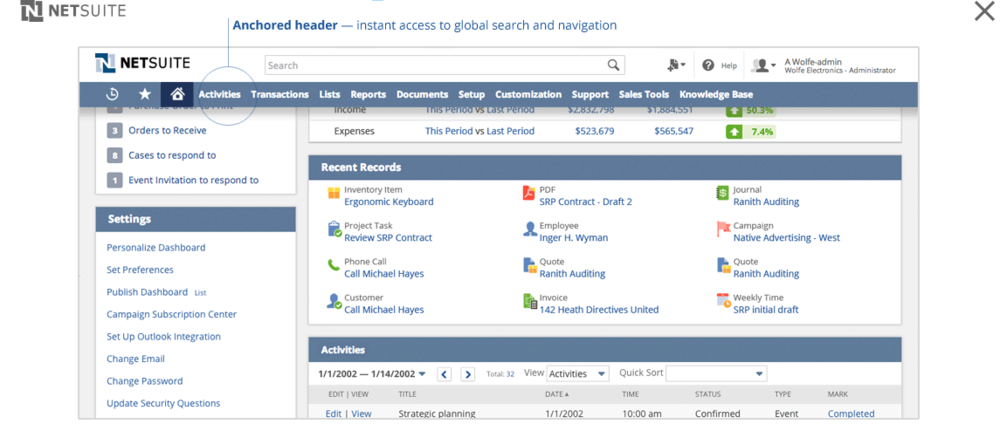Click the star shortcuts icon
This screenshot has width=1000, height=431.
pos(145,94)
